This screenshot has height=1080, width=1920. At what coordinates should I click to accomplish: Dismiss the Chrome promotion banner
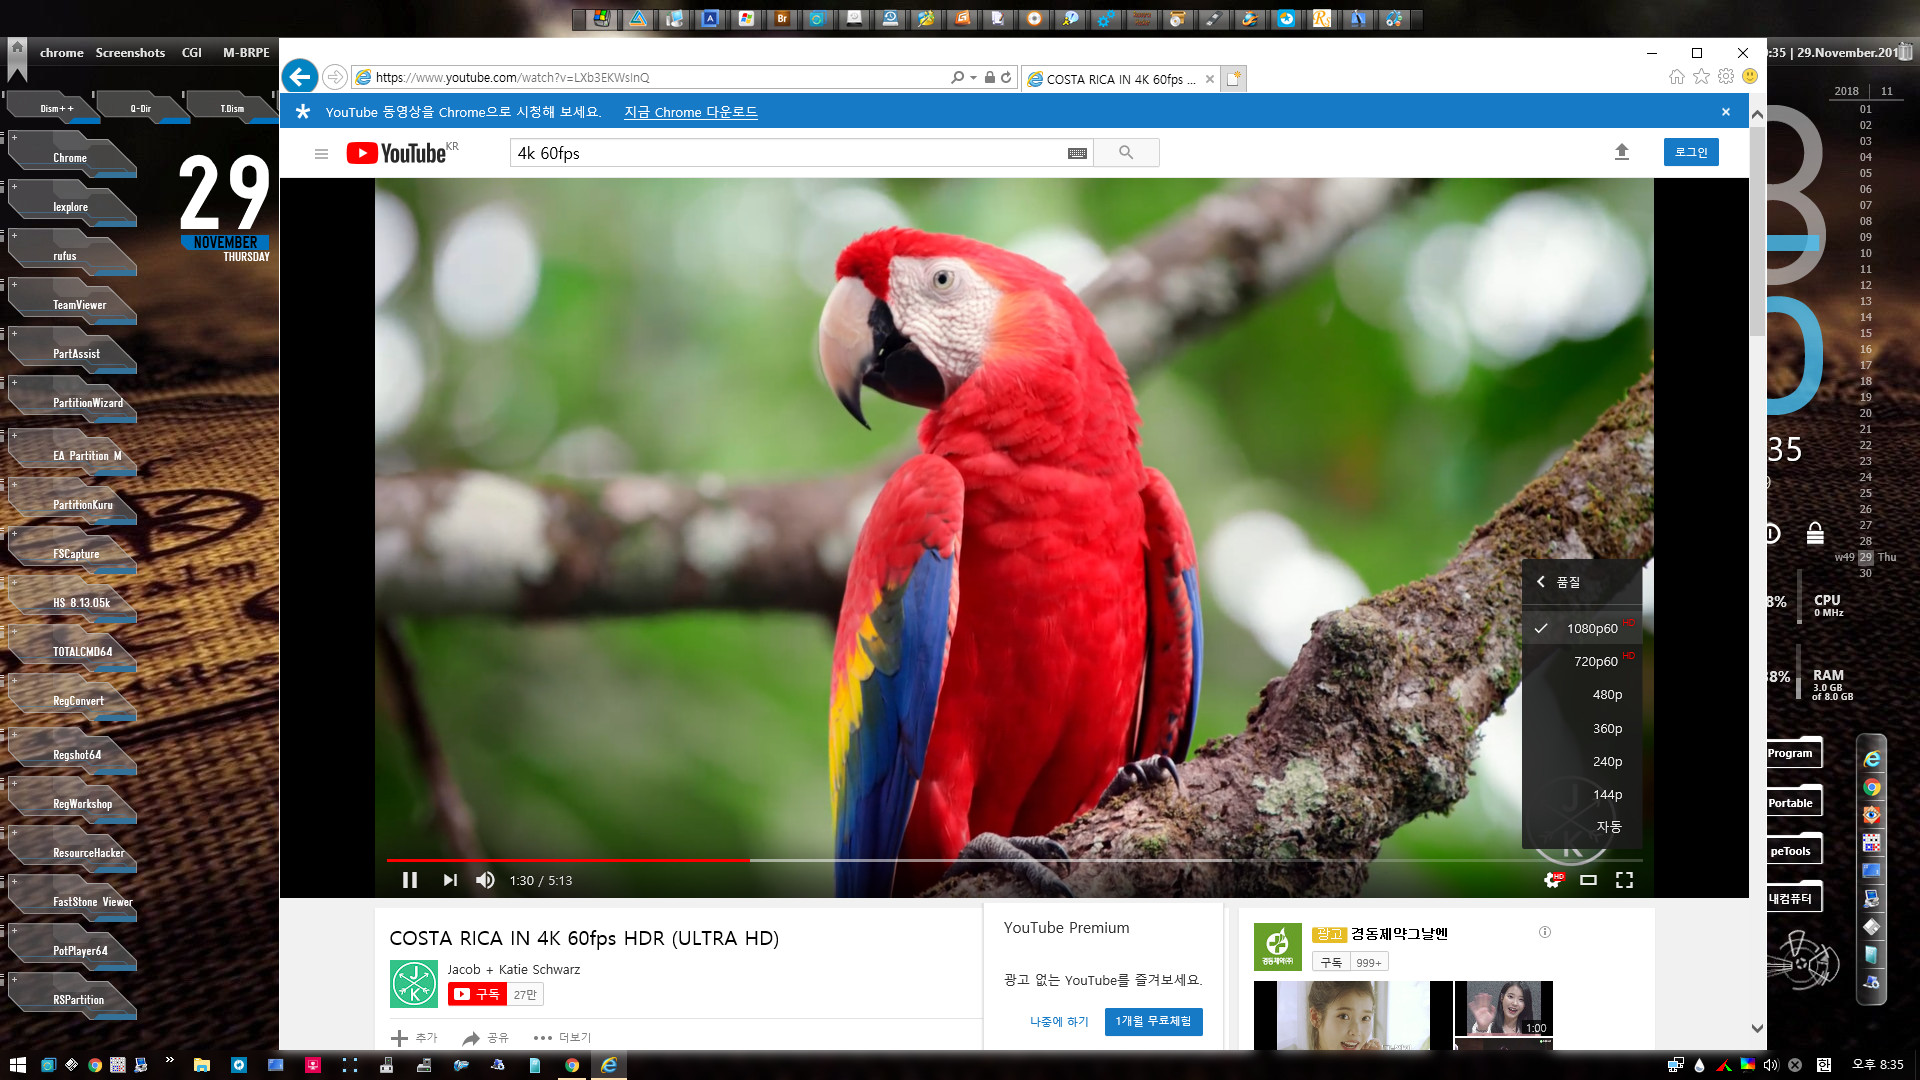point(1726,112)
